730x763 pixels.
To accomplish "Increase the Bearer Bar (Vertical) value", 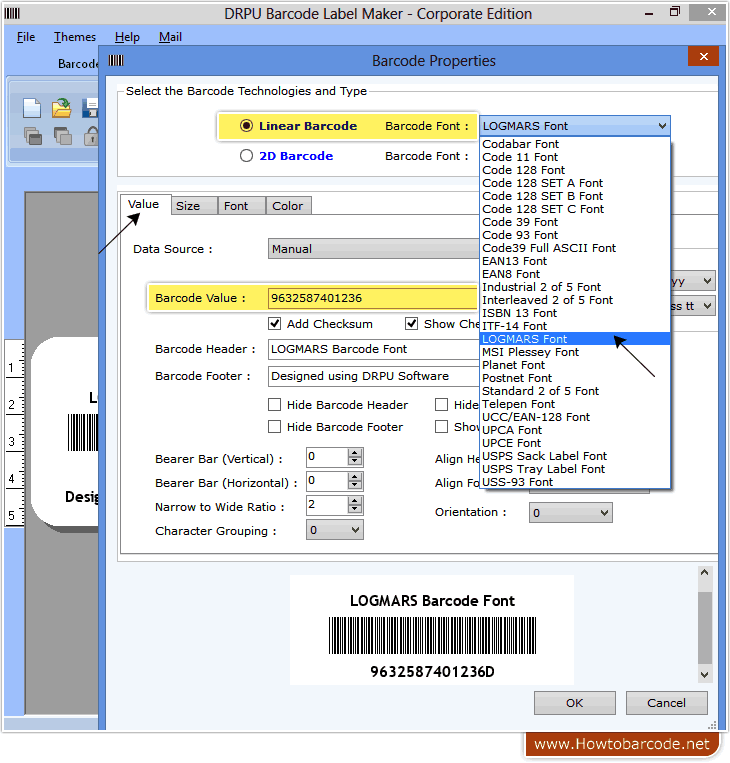I will [355, 453].
